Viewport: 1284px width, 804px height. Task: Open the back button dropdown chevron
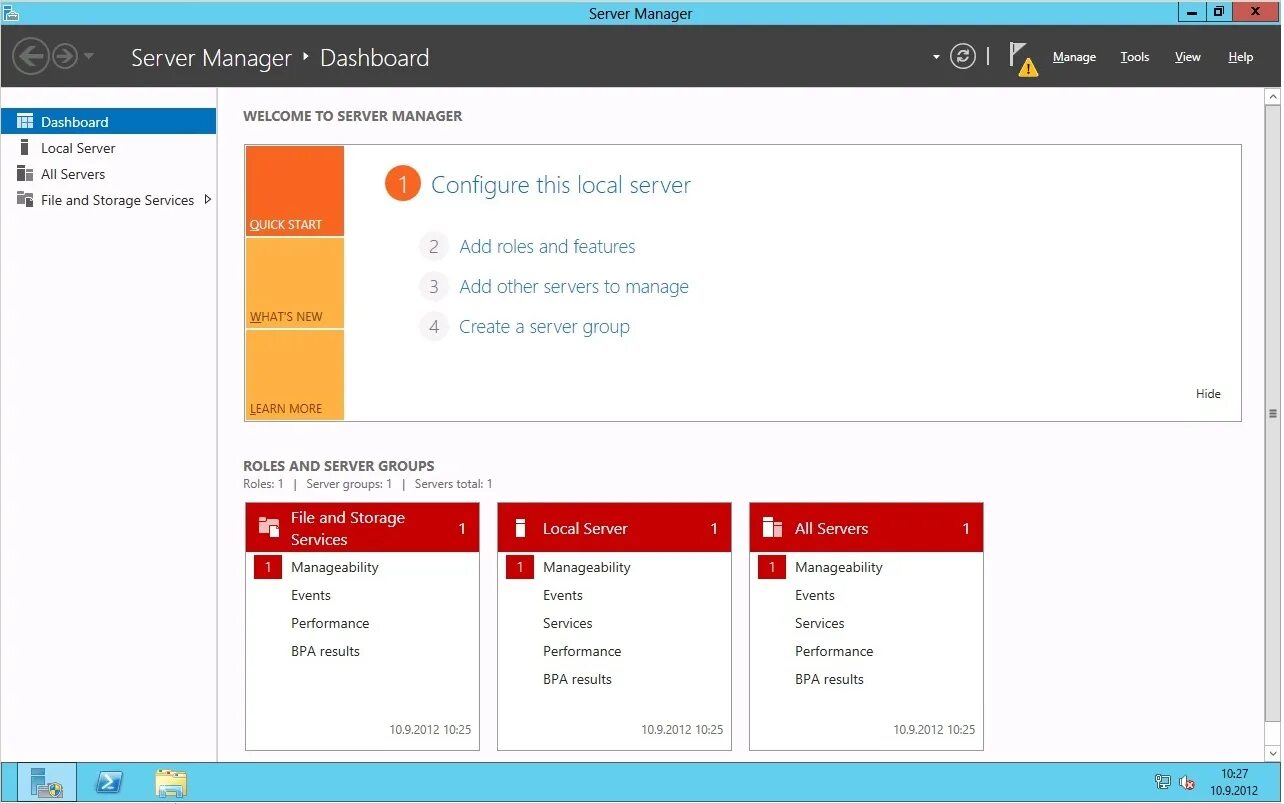(89, 57)
